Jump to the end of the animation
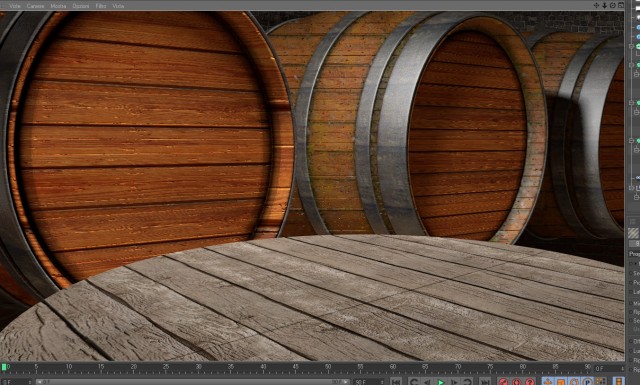 (x=484, y=382)
